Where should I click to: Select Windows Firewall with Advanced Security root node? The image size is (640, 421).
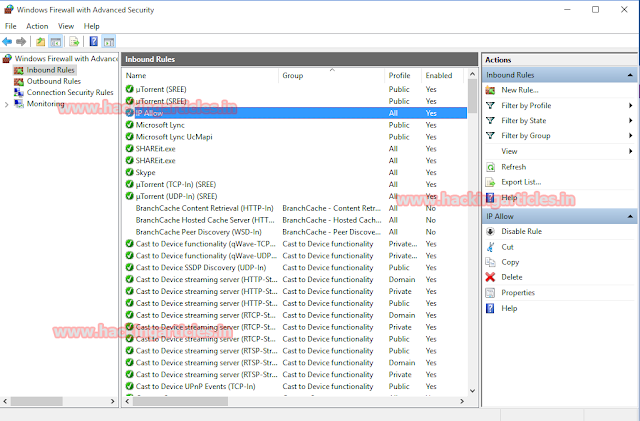pyautogui.click(x=66, y=59)
